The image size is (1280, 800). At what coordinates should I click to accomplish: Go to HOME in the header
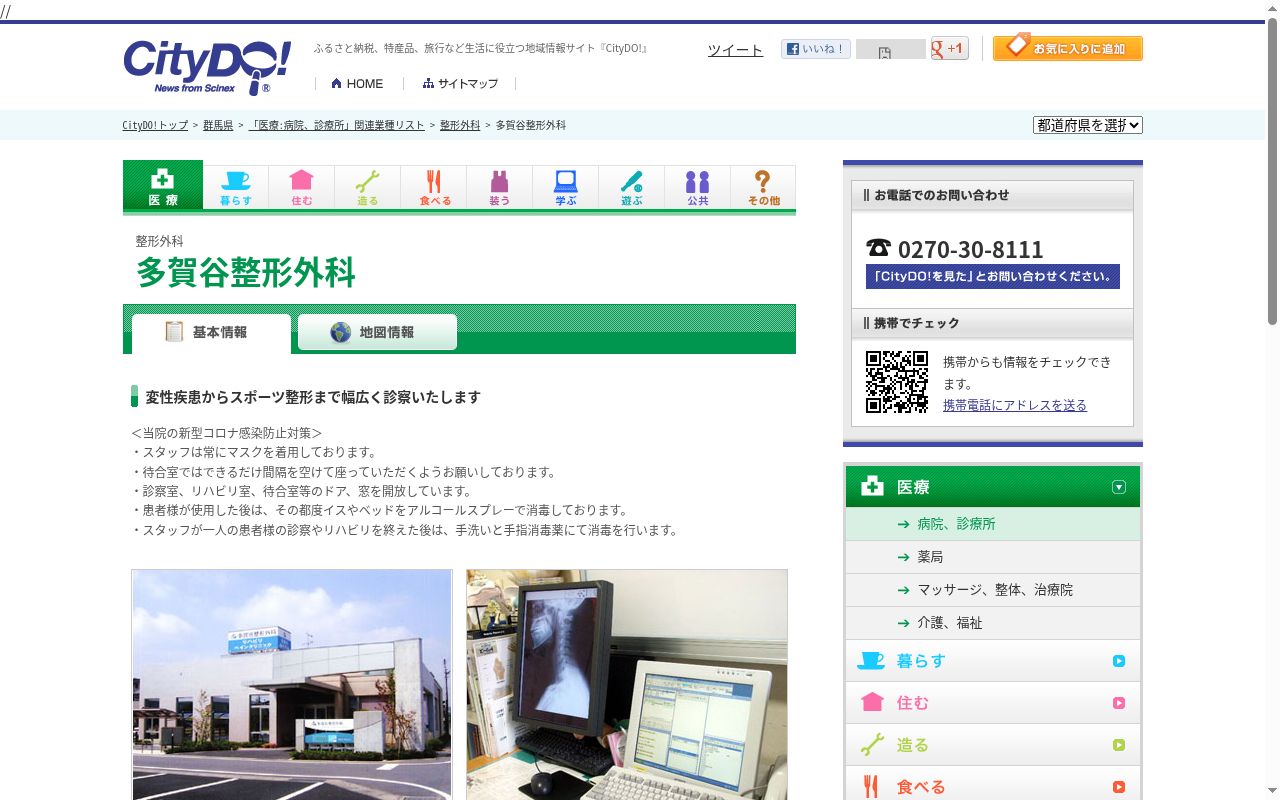tap(357, 84)
